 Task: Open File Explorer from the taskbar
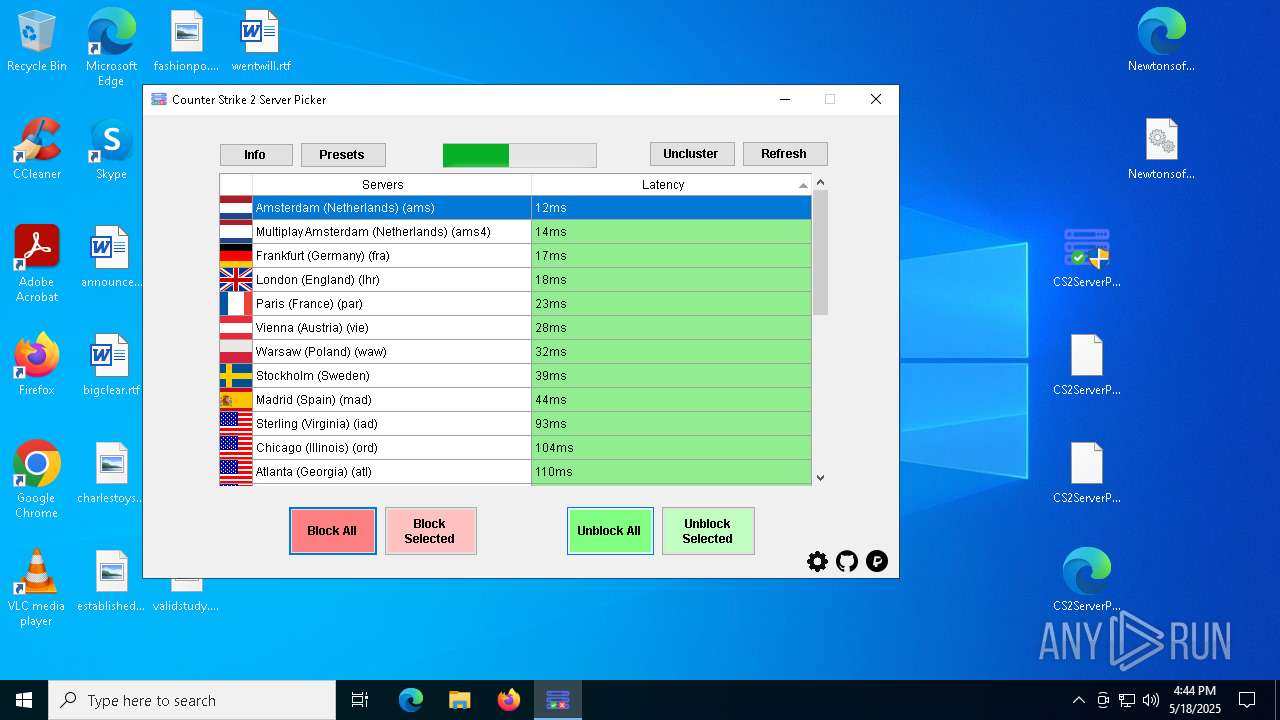459,700
